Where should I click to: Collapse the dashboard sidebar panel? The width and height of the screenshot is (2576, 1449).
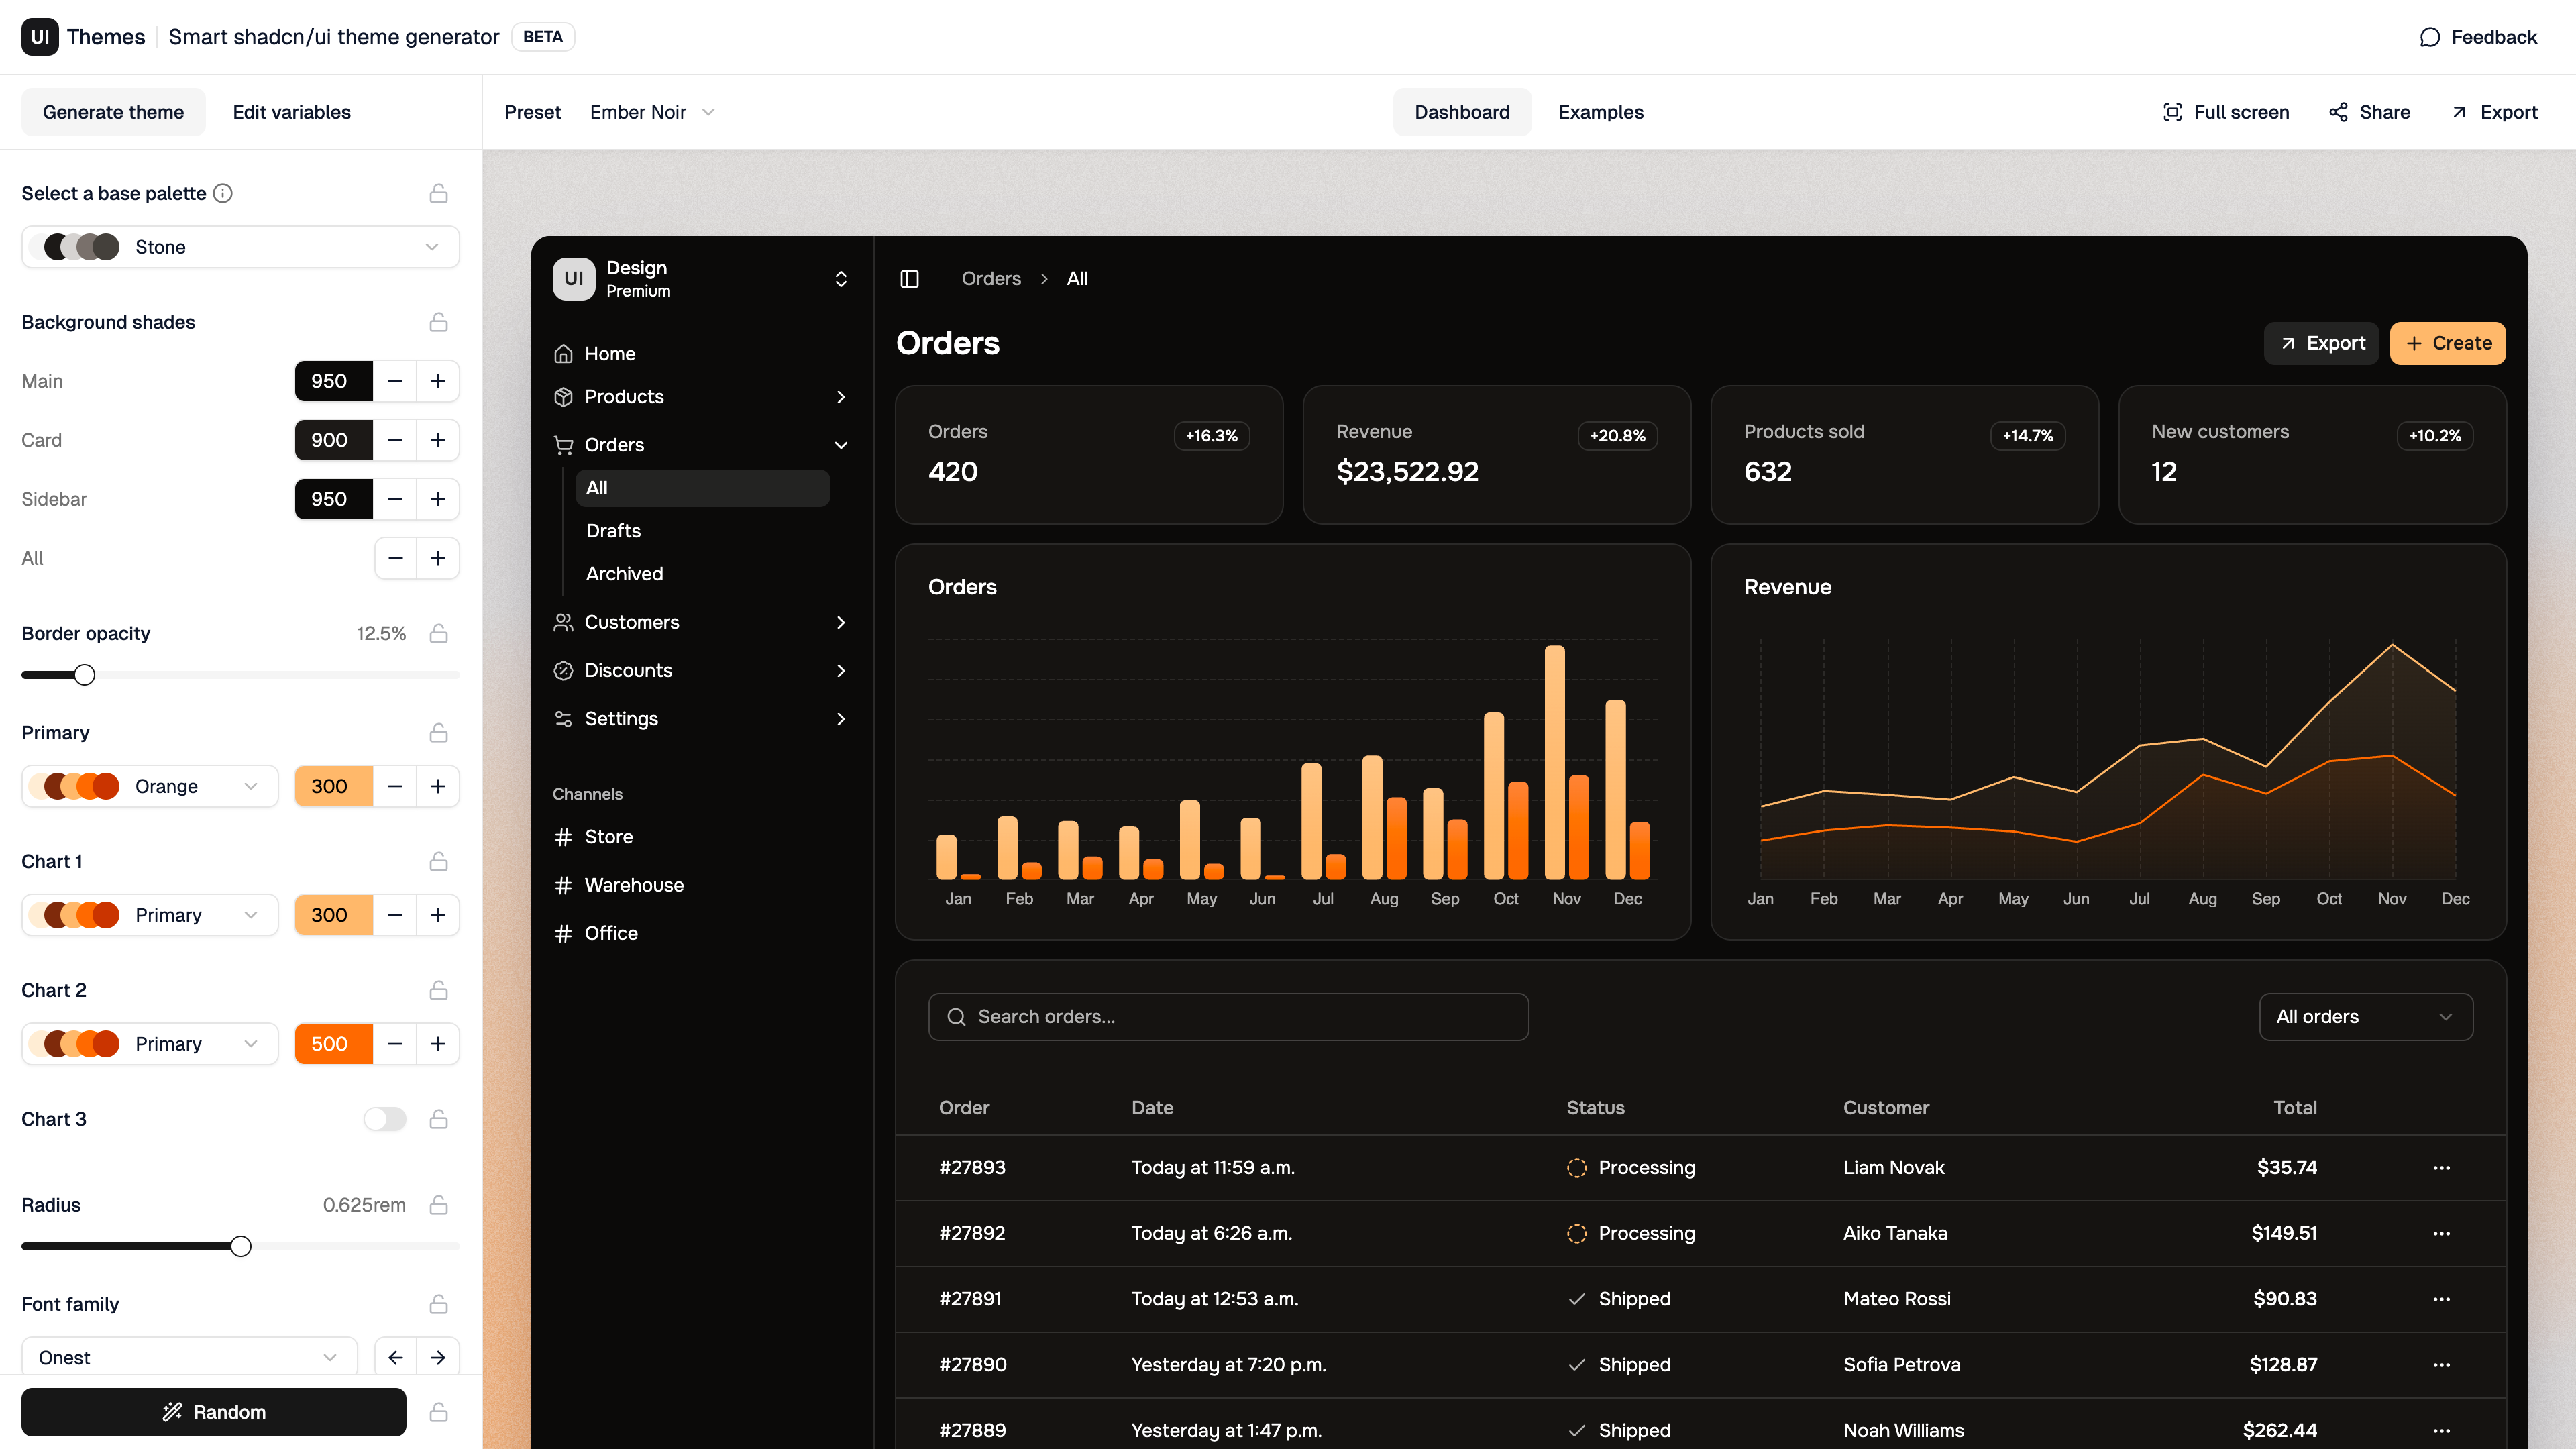pyautogui.click(x=910, y=279)
